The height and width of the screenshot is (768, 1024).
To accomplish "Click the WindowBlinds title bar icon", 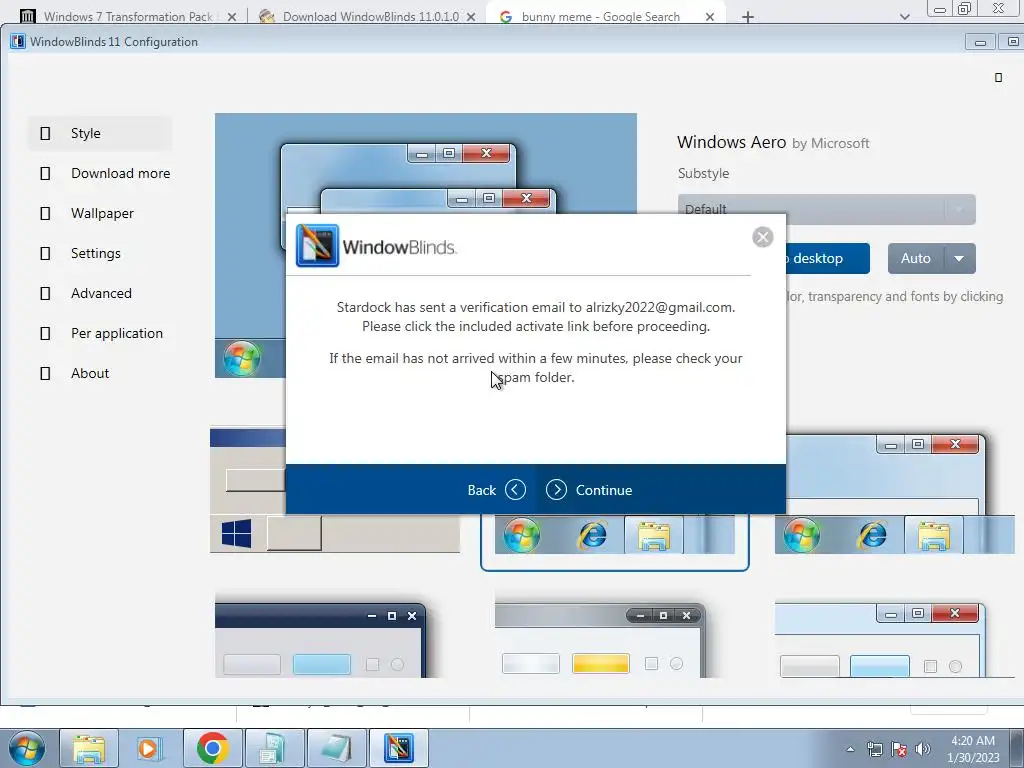I will [x=18, y=41].
